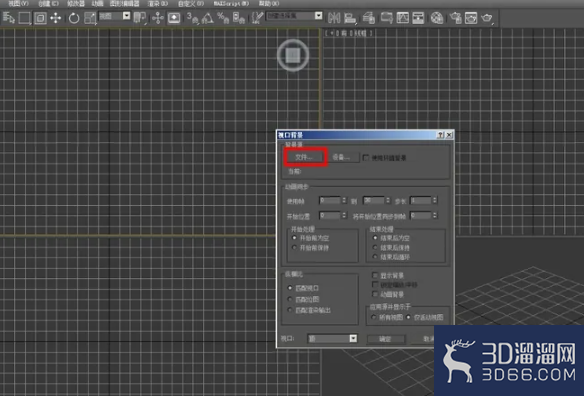Select the 仅活动视图 radio button

click(x=409, y=317)
